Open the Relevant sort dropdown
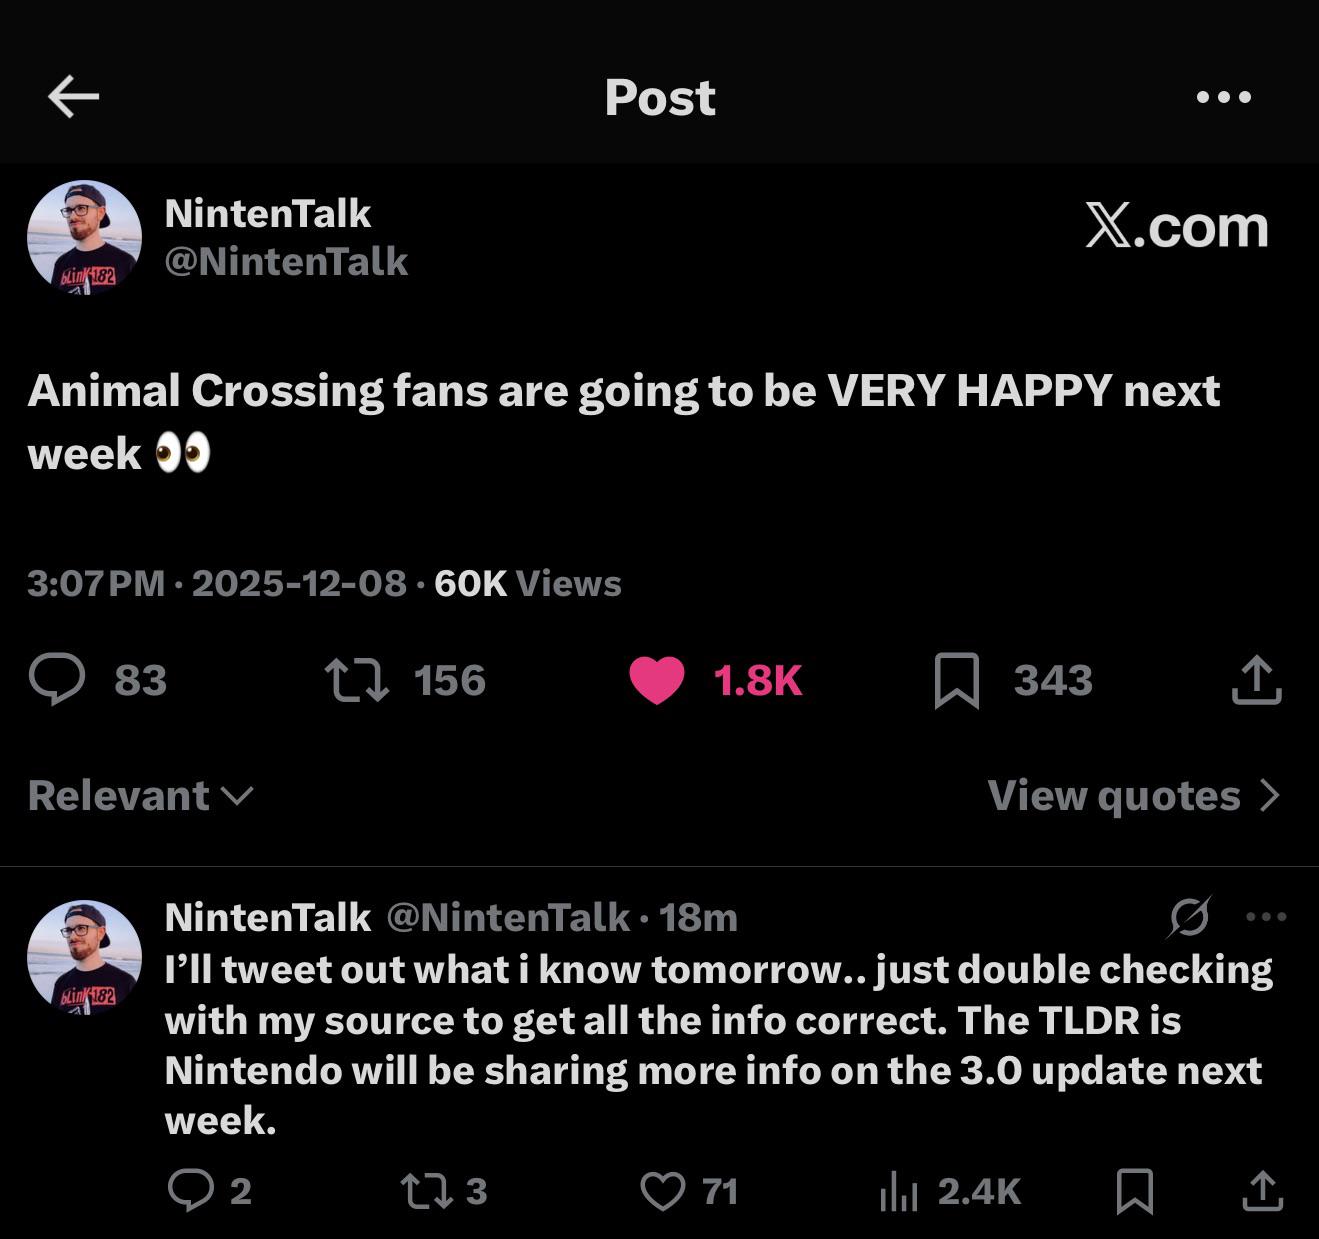Screen dimensions: 1319x1239 138,795
